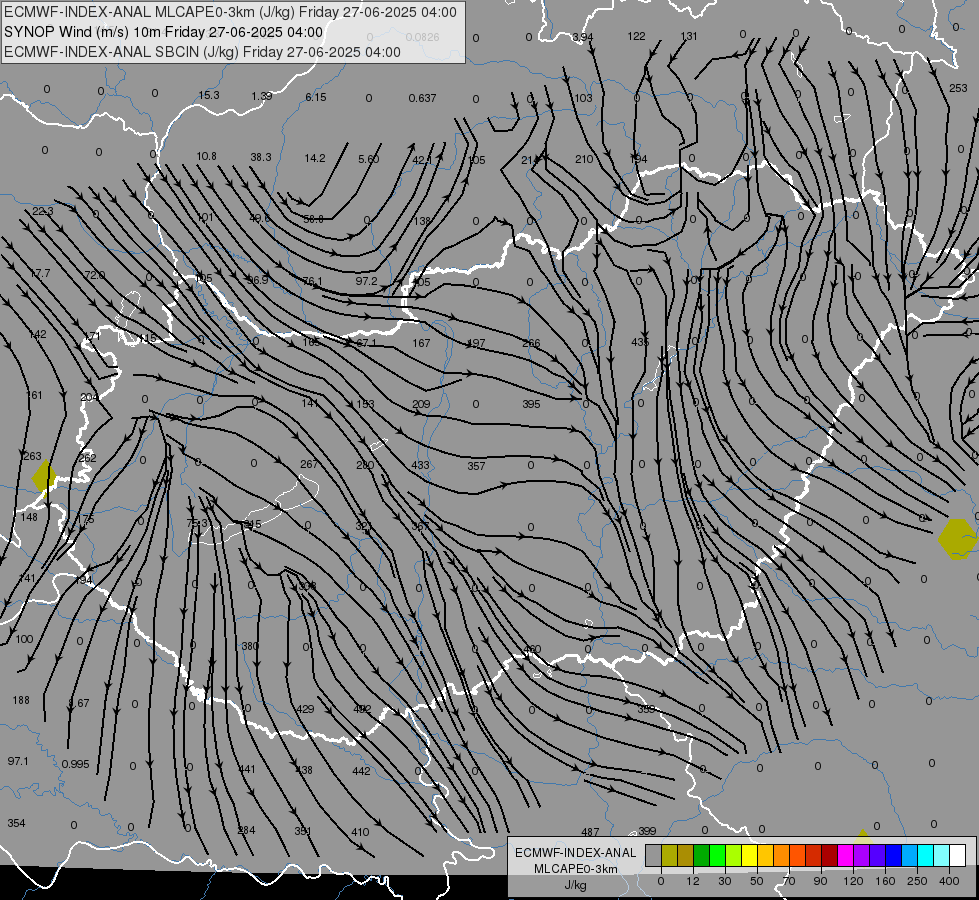
Task: Click the map value 354
Action: pyautogui.click(x=16, y=823)
